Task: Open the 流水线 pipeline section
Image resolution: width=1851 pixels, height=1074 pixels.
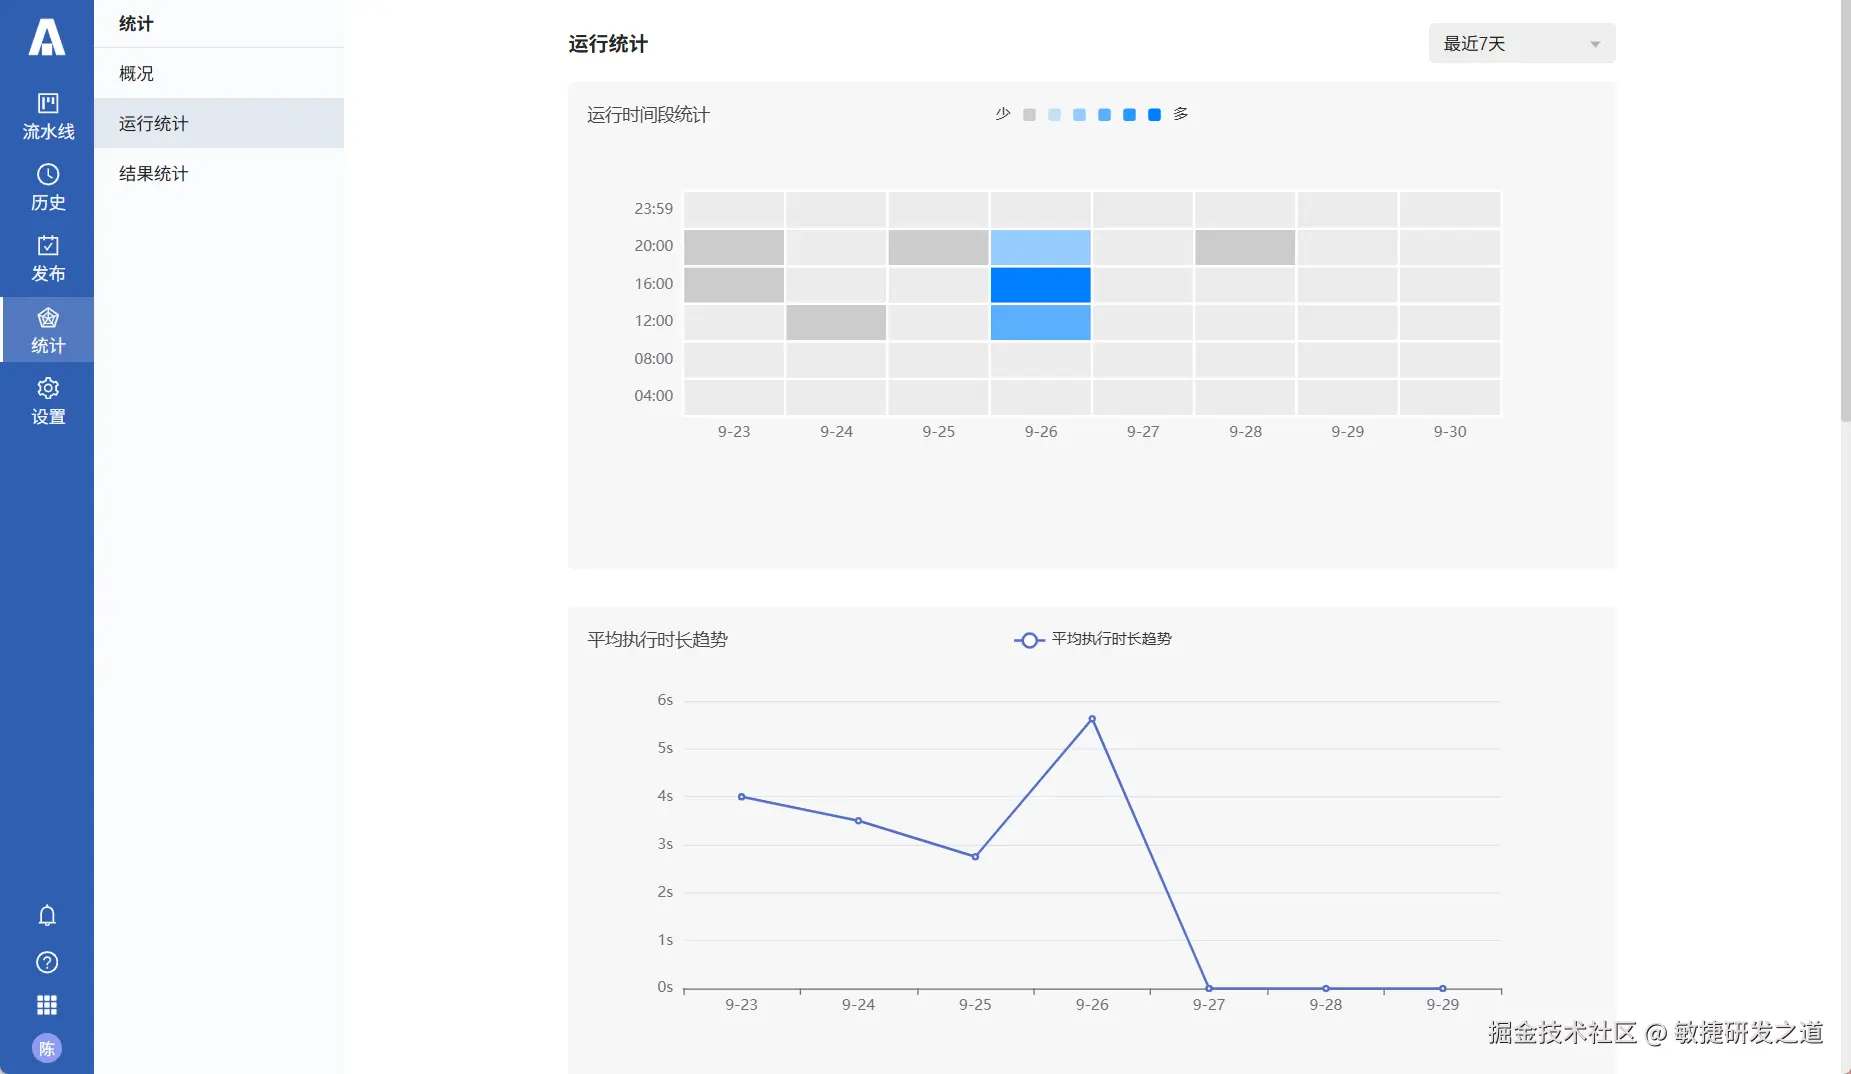Action: click(47, 117)
